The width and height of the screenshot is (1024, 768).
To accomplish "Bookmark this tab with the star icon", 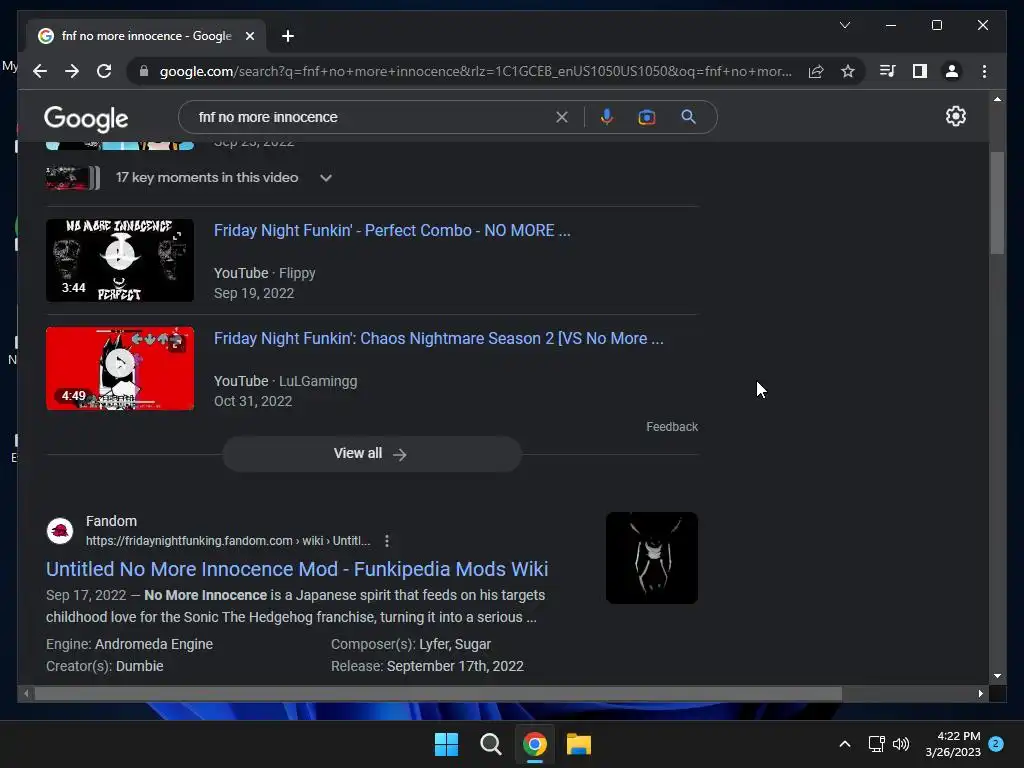I will click(x=848, y=71).
